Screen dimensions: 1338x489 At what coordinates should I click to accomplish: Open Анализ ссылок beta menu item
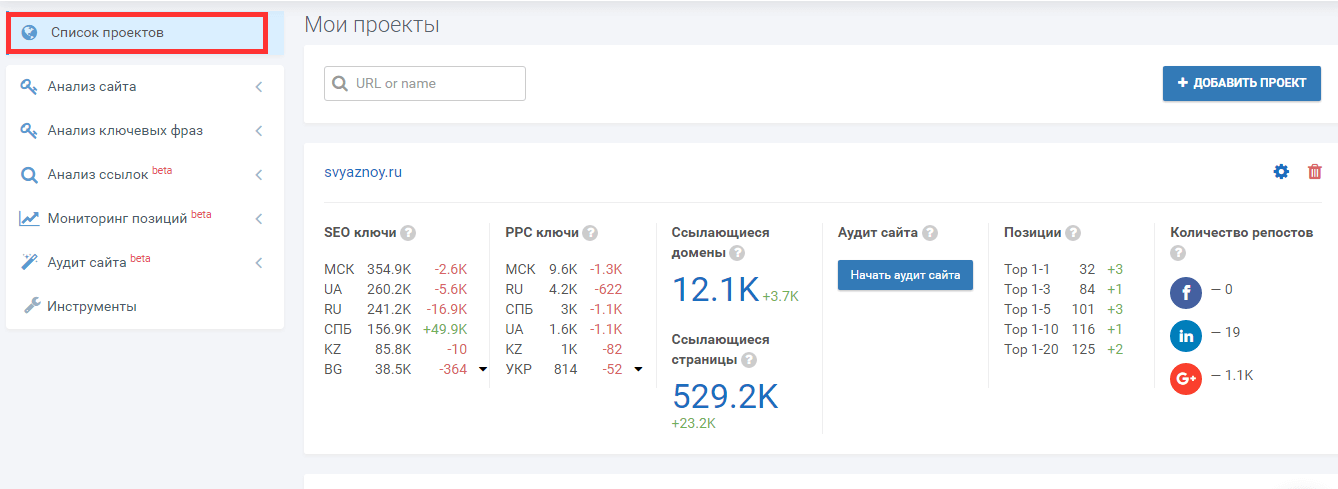pos(145,175)
